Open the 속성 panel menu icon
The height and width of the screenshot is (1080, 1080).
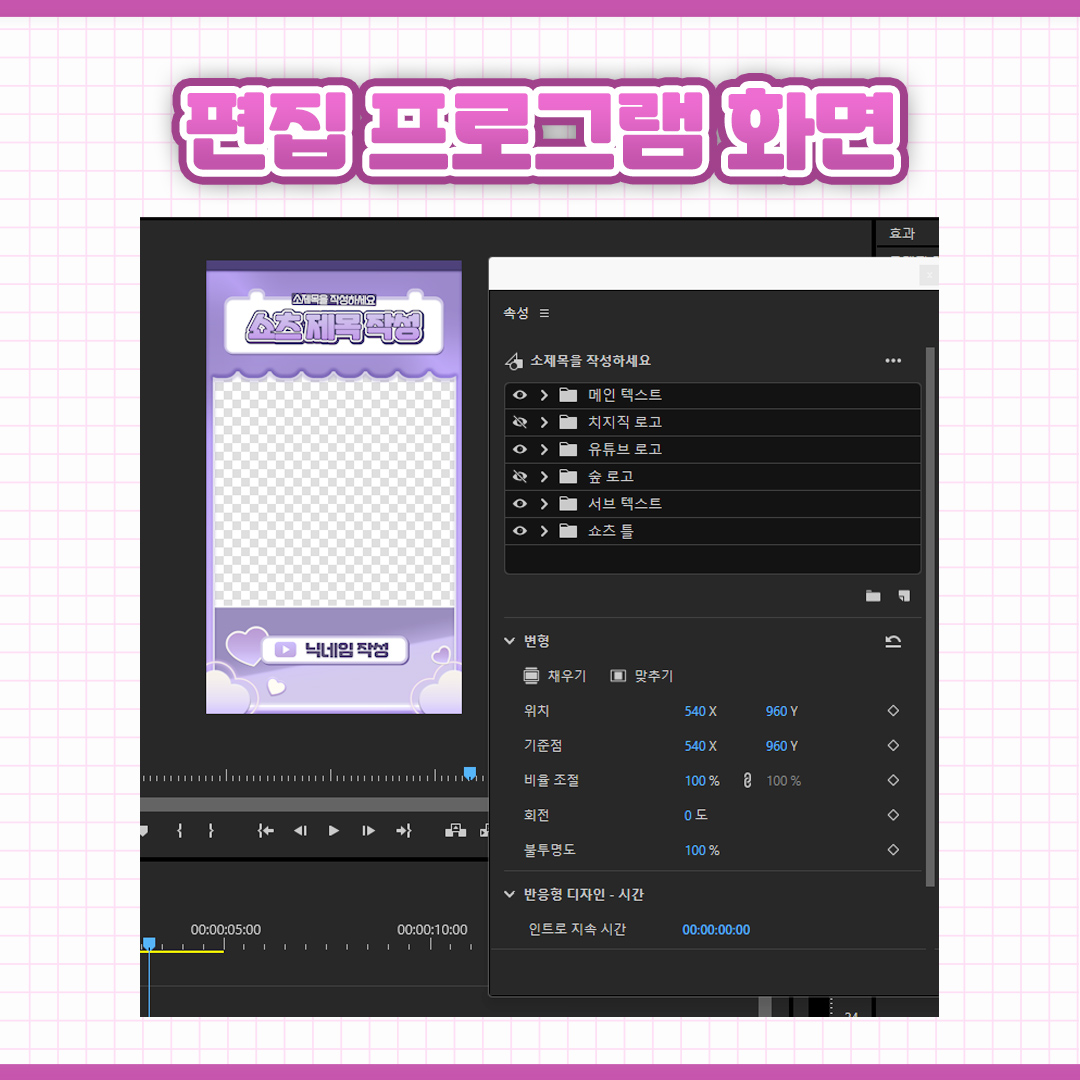pyautogui.click(x=544, y=313)
